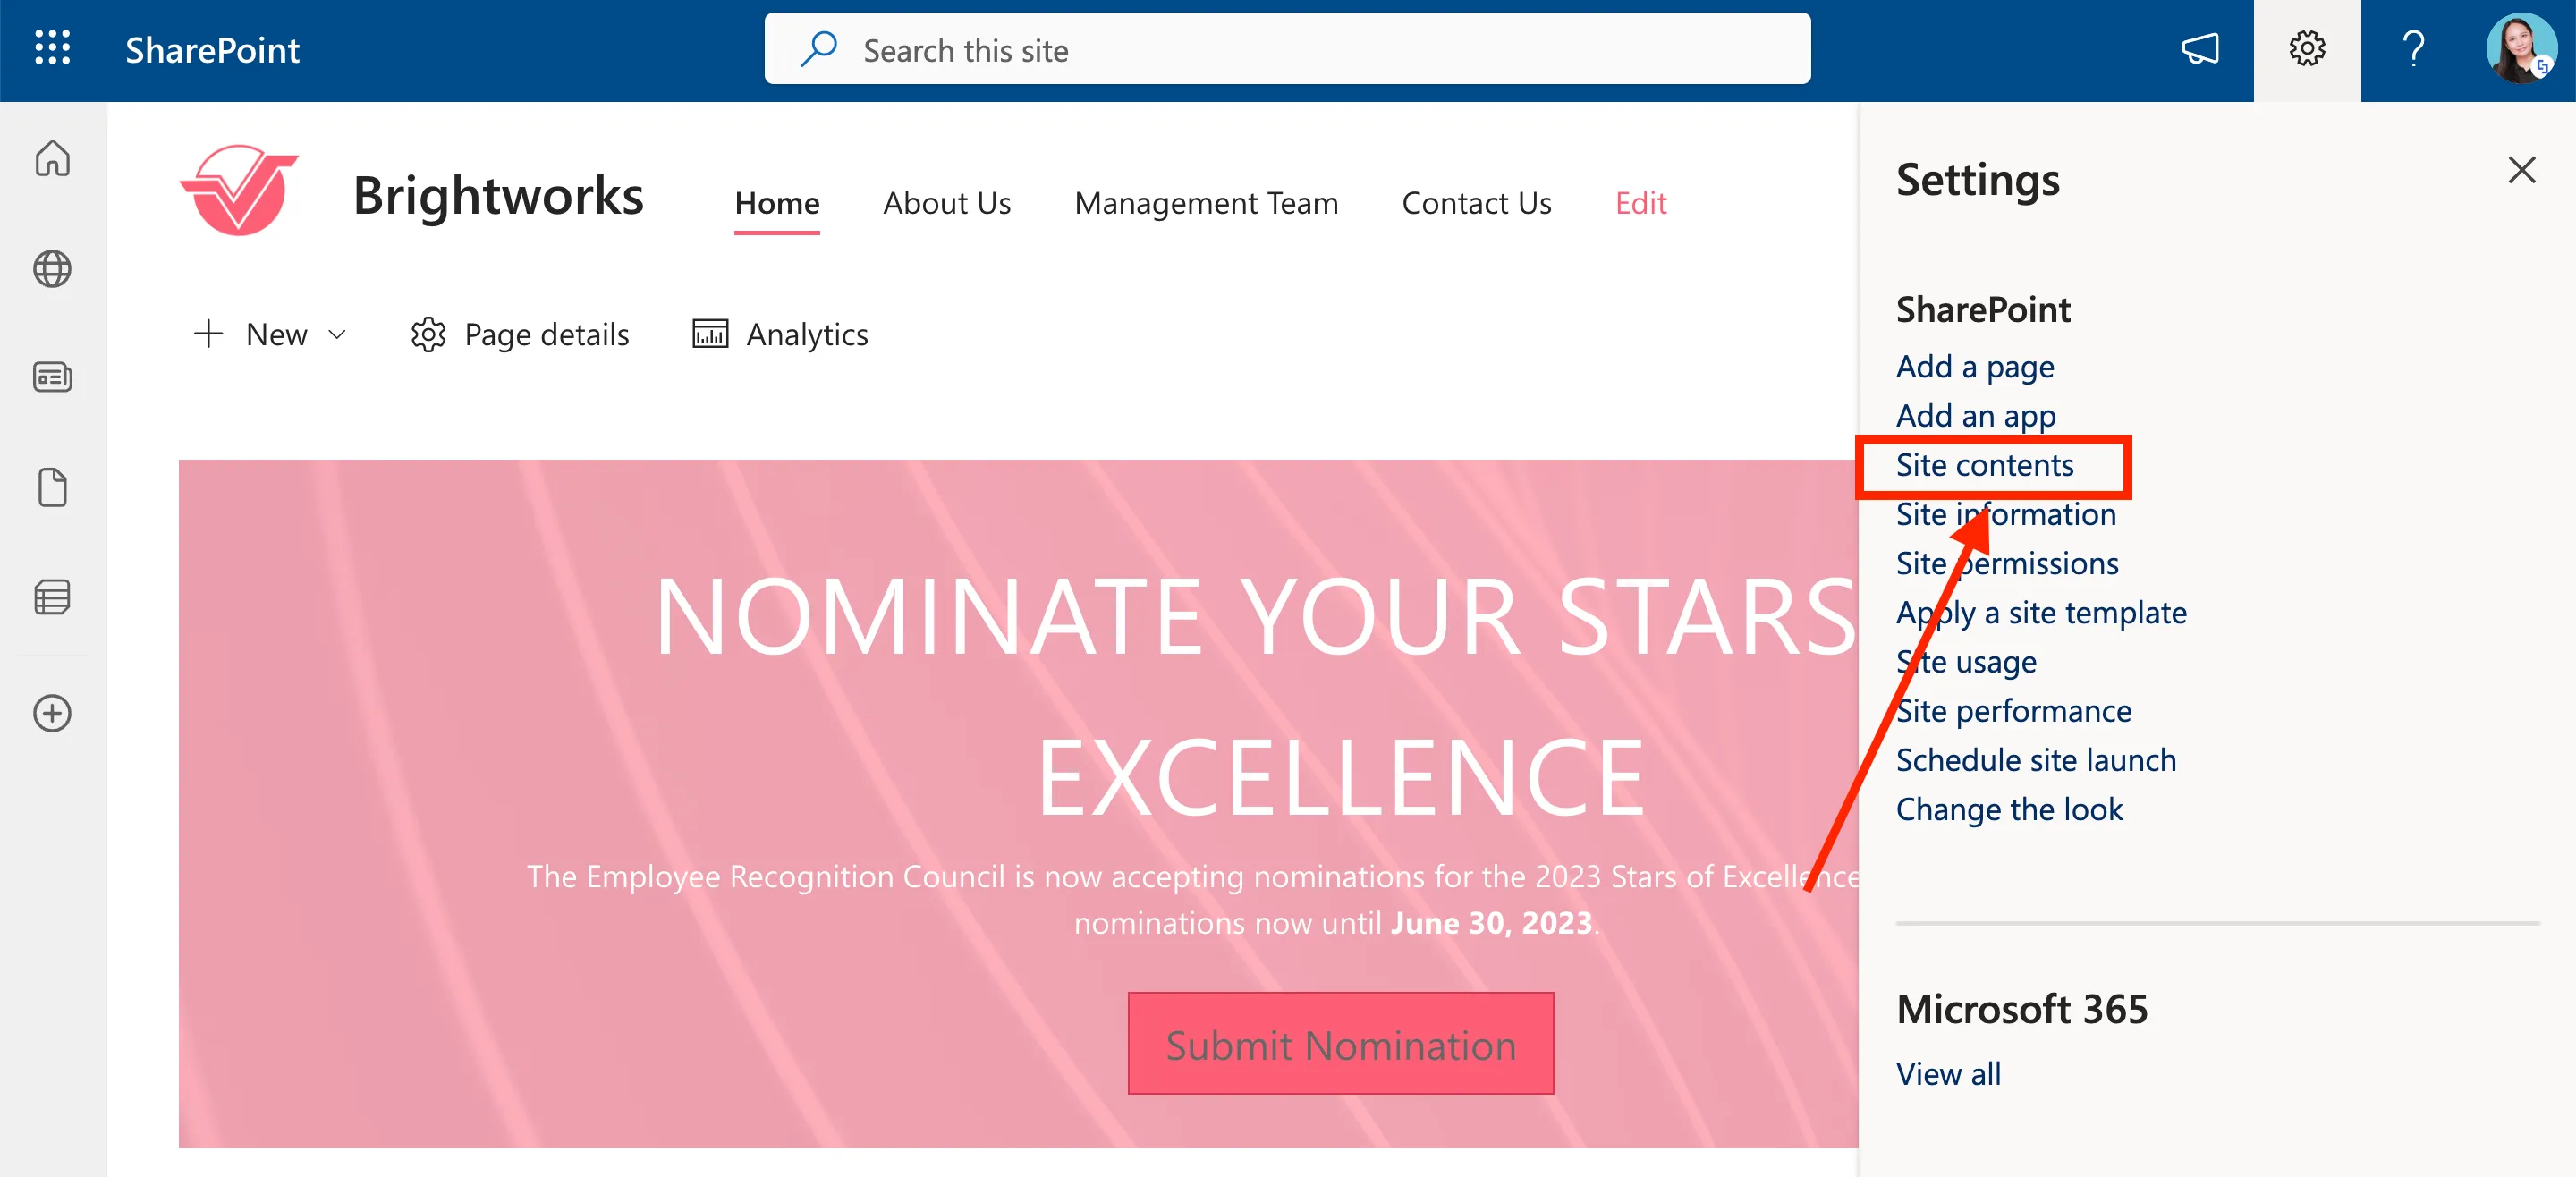Open Page details

click(x=520, y=334)
